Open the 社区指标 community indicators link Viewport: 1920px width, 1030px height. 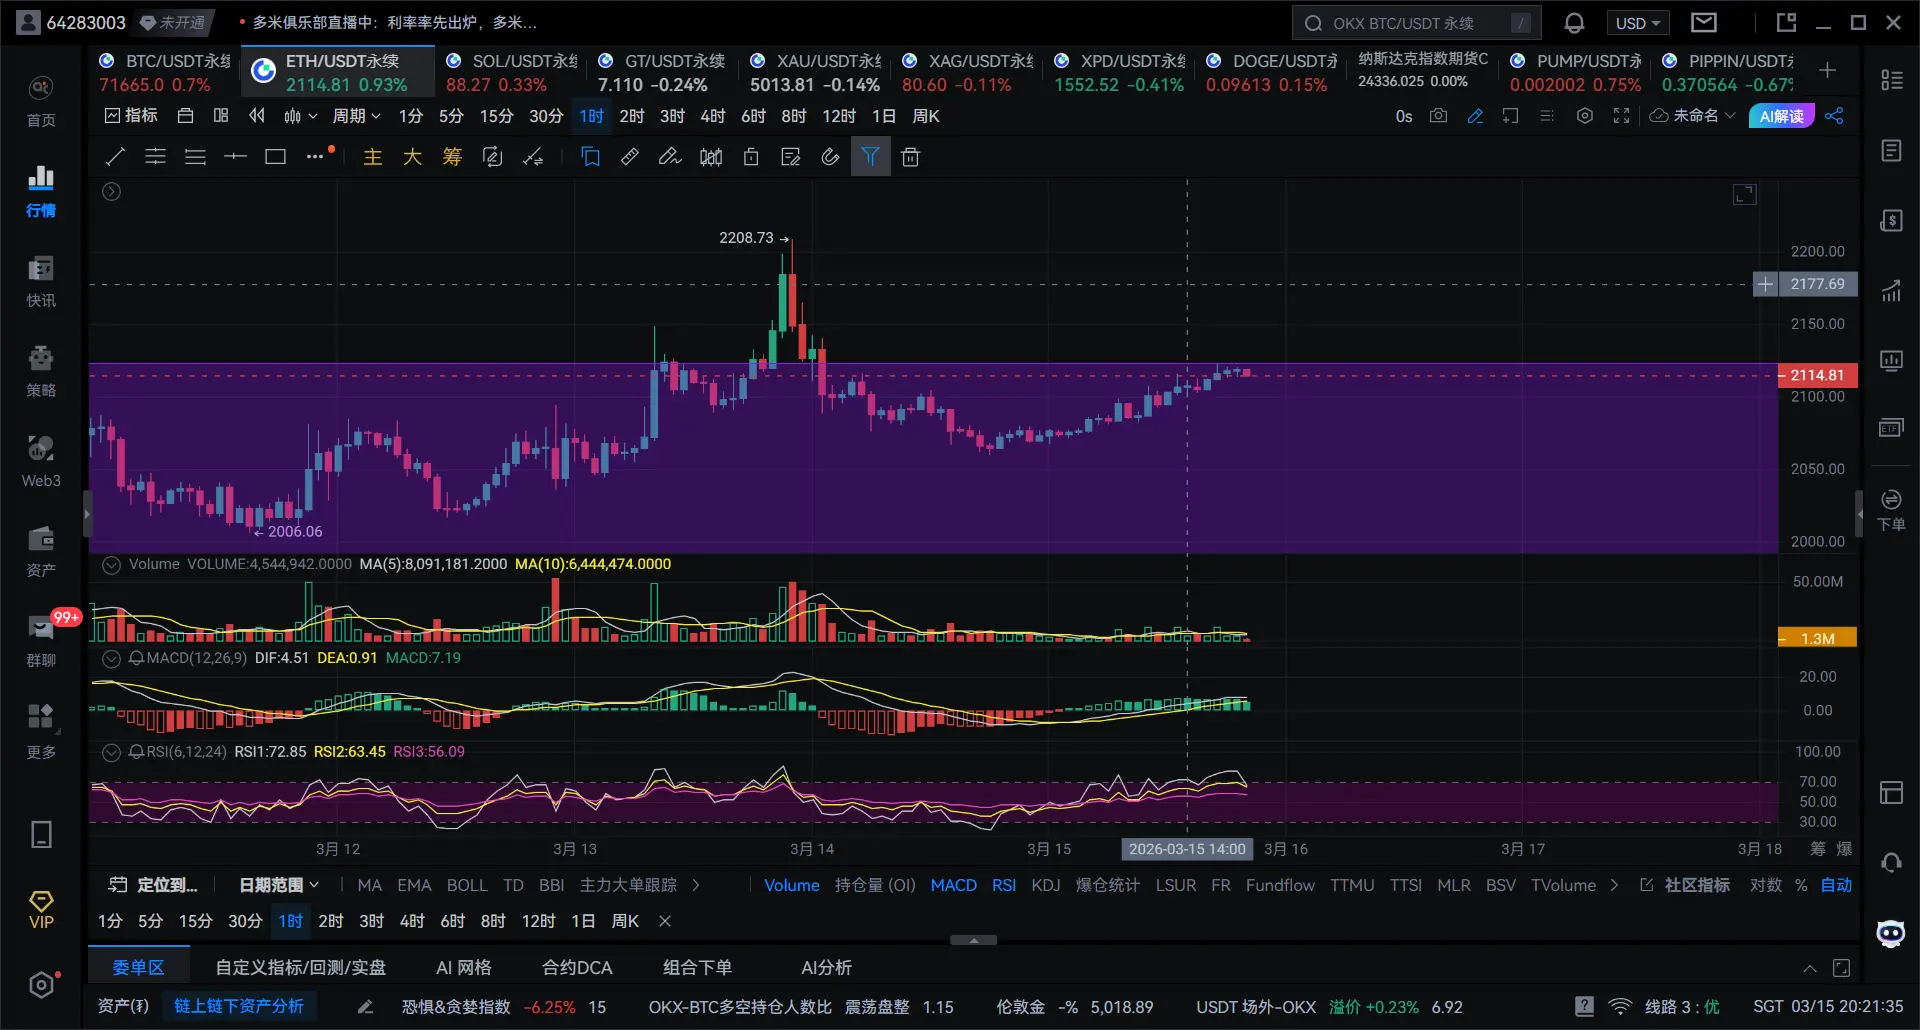(1686, 885)
